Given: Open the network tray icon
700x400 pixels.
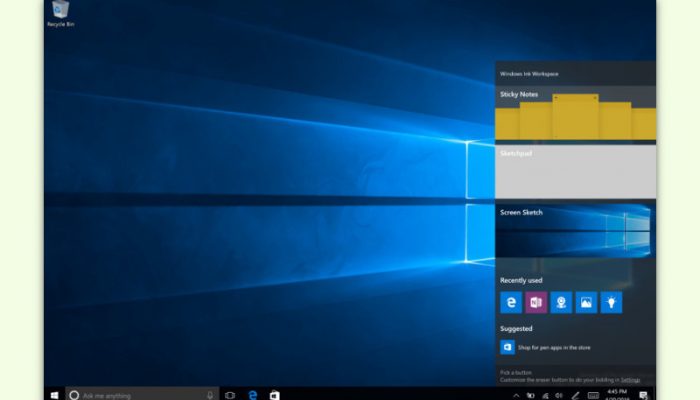Looking at the screenshot, I should click(545, 396).
